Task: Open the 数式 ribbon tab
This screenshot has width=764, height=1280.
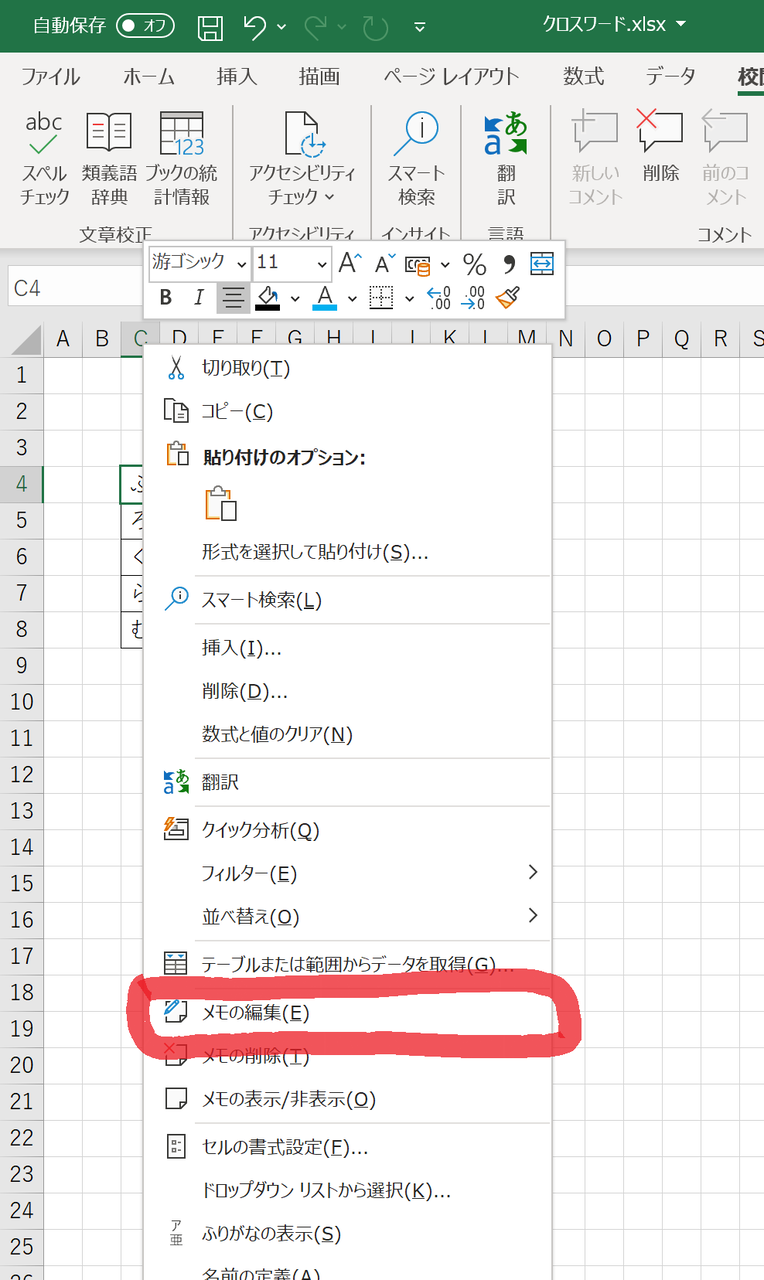Action: (x=583, y=77)
